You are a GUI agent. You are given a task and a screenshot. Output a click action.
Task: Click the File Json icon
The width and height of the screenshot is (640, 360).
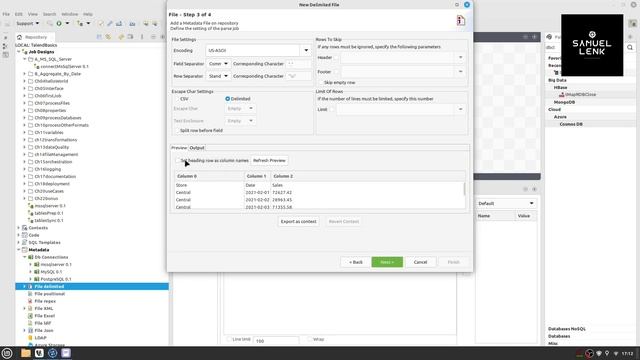click(30, 331)
